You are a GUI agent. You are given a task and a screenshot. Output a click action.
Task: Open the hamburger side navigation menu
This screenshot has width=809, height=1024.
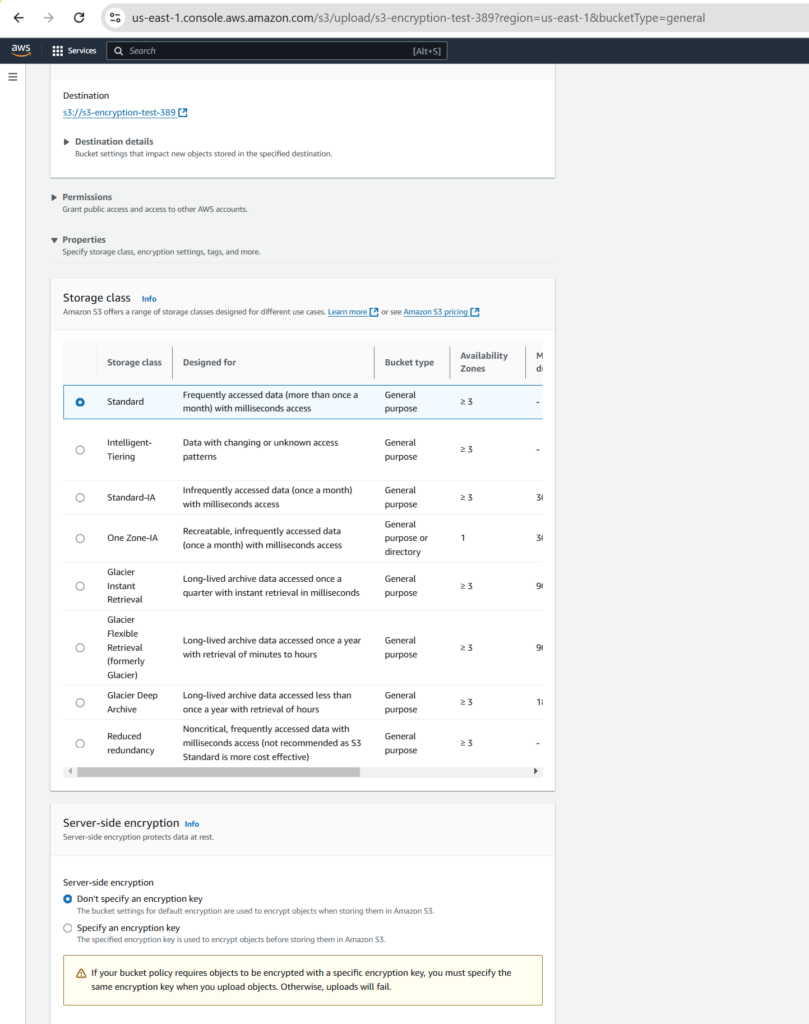[x=13, y=77]
